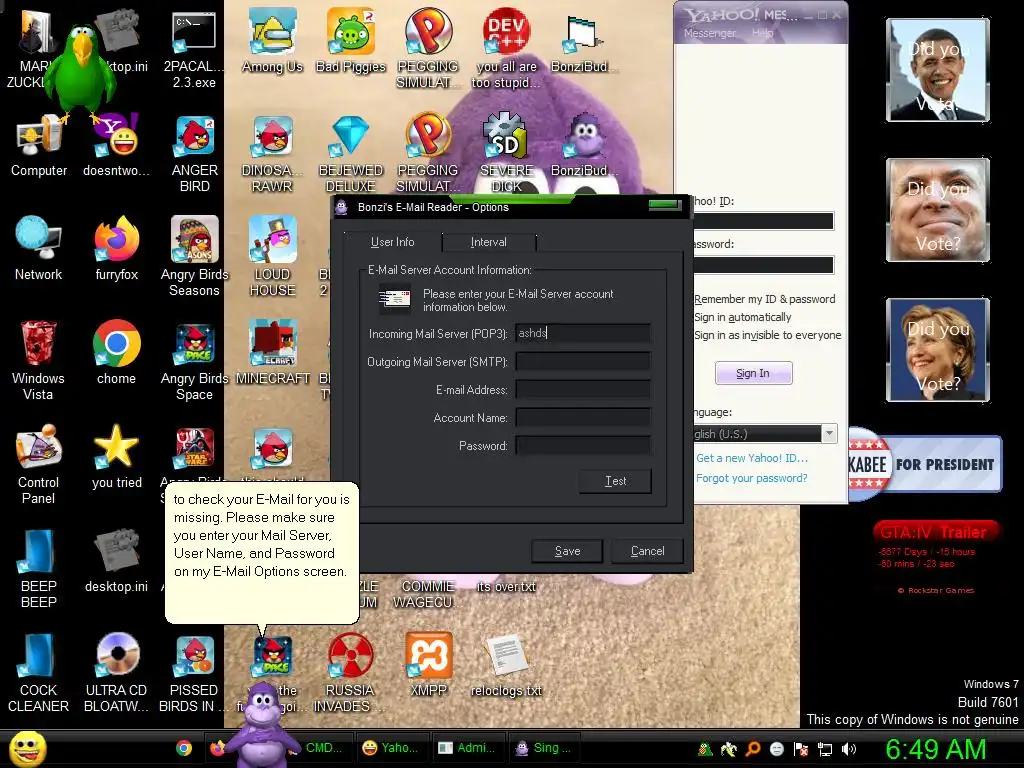
Task: Open the Messenger menu in Yahoo Messenger
Action: [x=709, y=33]
